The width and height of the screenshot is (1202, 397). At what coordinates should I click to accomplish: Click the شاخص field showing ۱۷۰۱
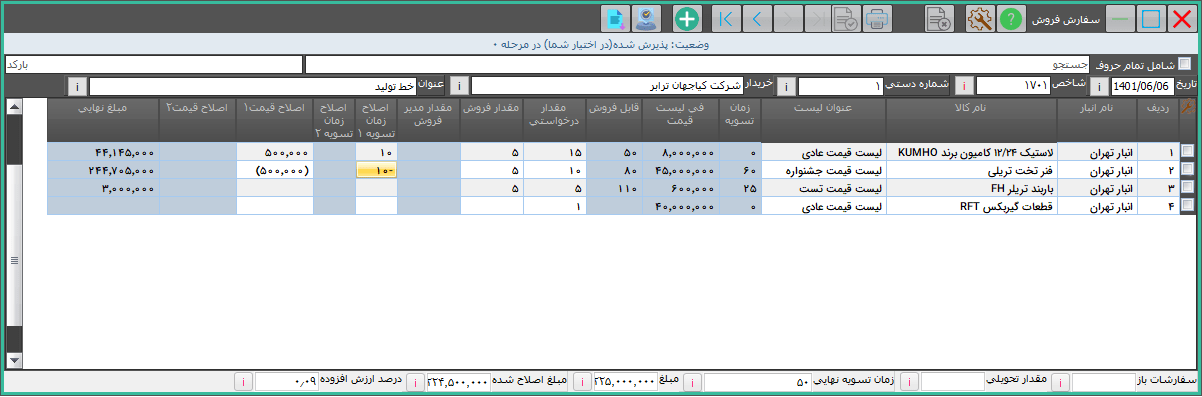(1012, 86)
